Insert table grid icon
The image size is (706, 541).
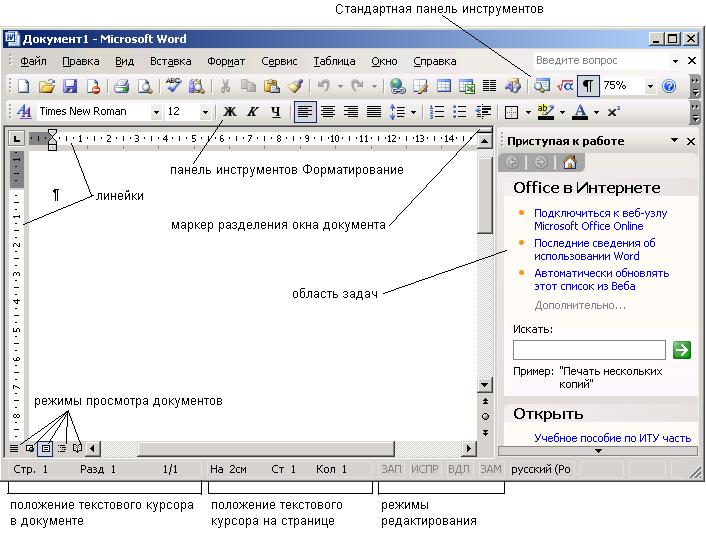click(444, 86)
